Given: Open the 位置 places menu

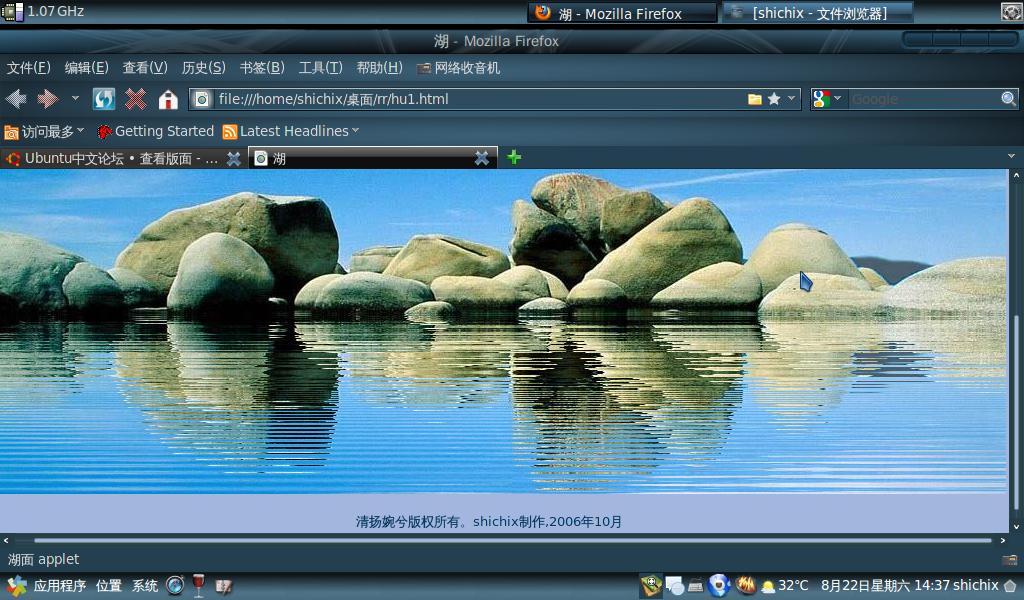Looking at the screenshot, I should click(x=108, y=586).
